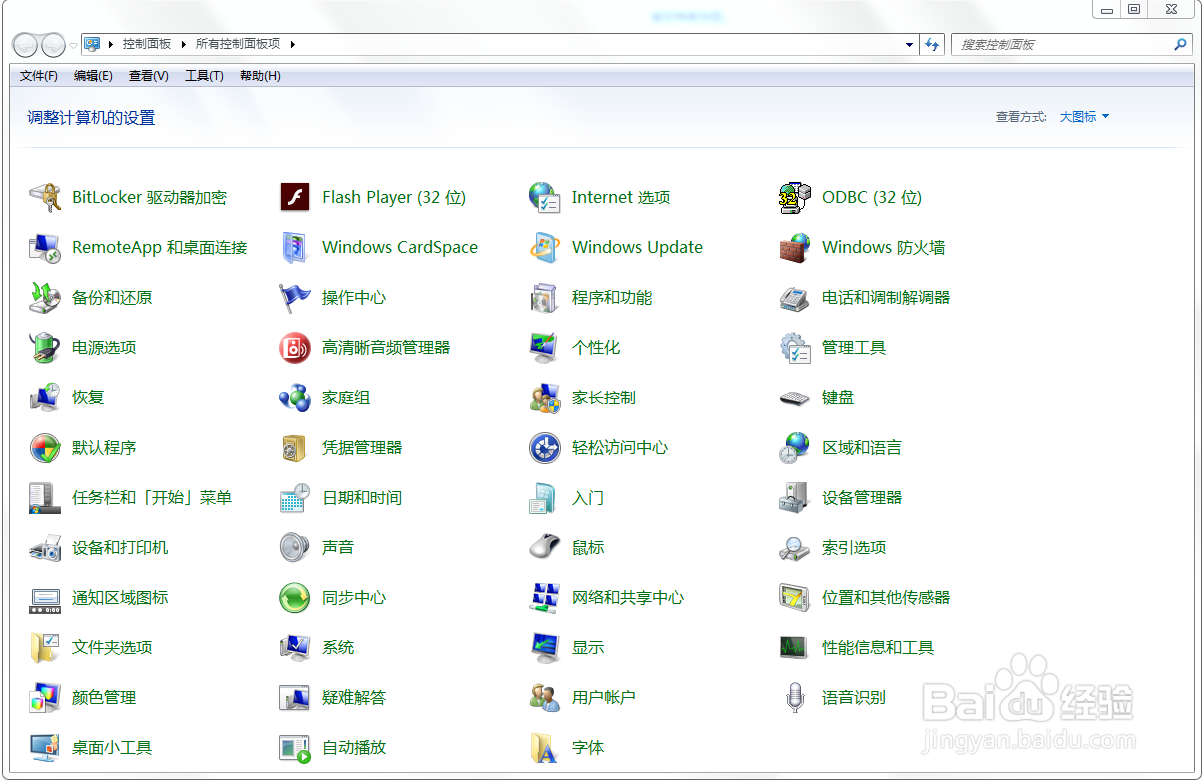Open the 管理工具 gear icon
Viewport: 1202px width, 781px height.
pos(795,347)
